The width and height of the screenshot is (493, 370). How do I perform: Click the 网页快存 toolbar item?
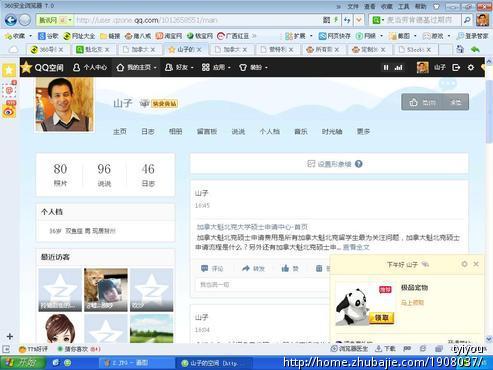[335, 36]
